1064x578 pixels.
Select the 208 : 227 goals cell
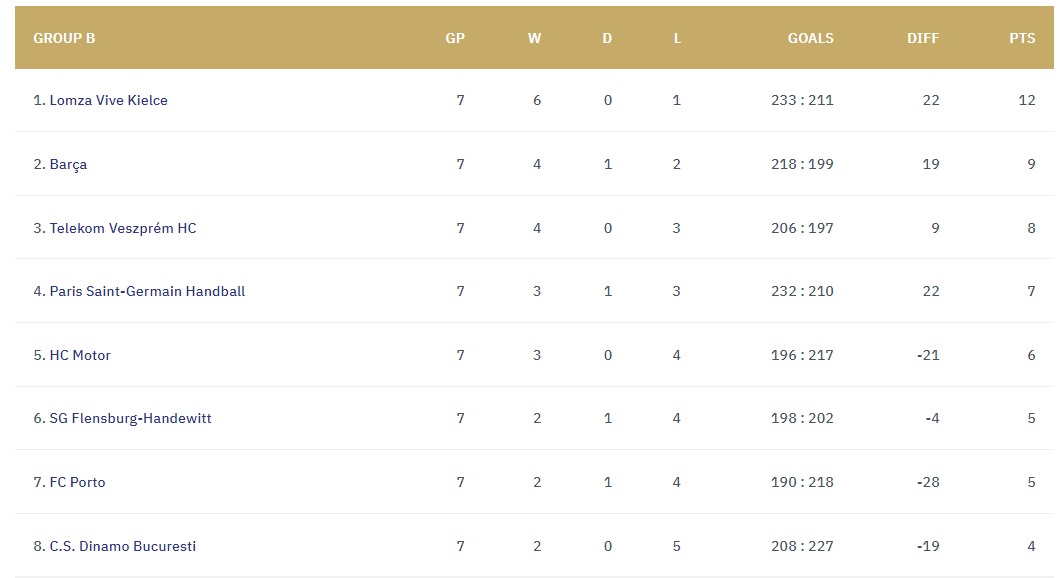click(802, 546)
